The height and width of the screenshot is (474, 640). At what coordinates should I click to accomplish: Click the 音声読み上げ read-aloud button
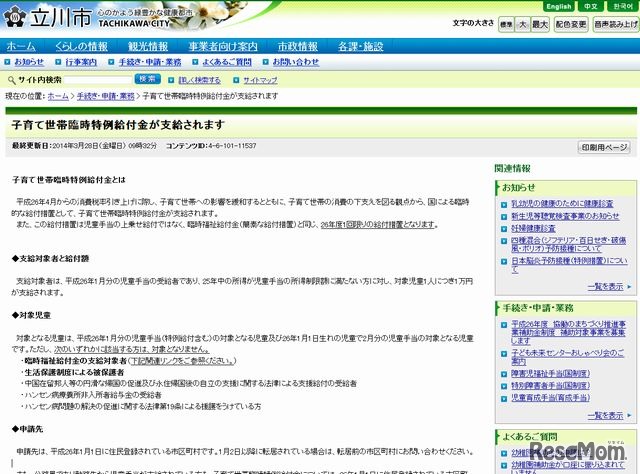(616, 24)
